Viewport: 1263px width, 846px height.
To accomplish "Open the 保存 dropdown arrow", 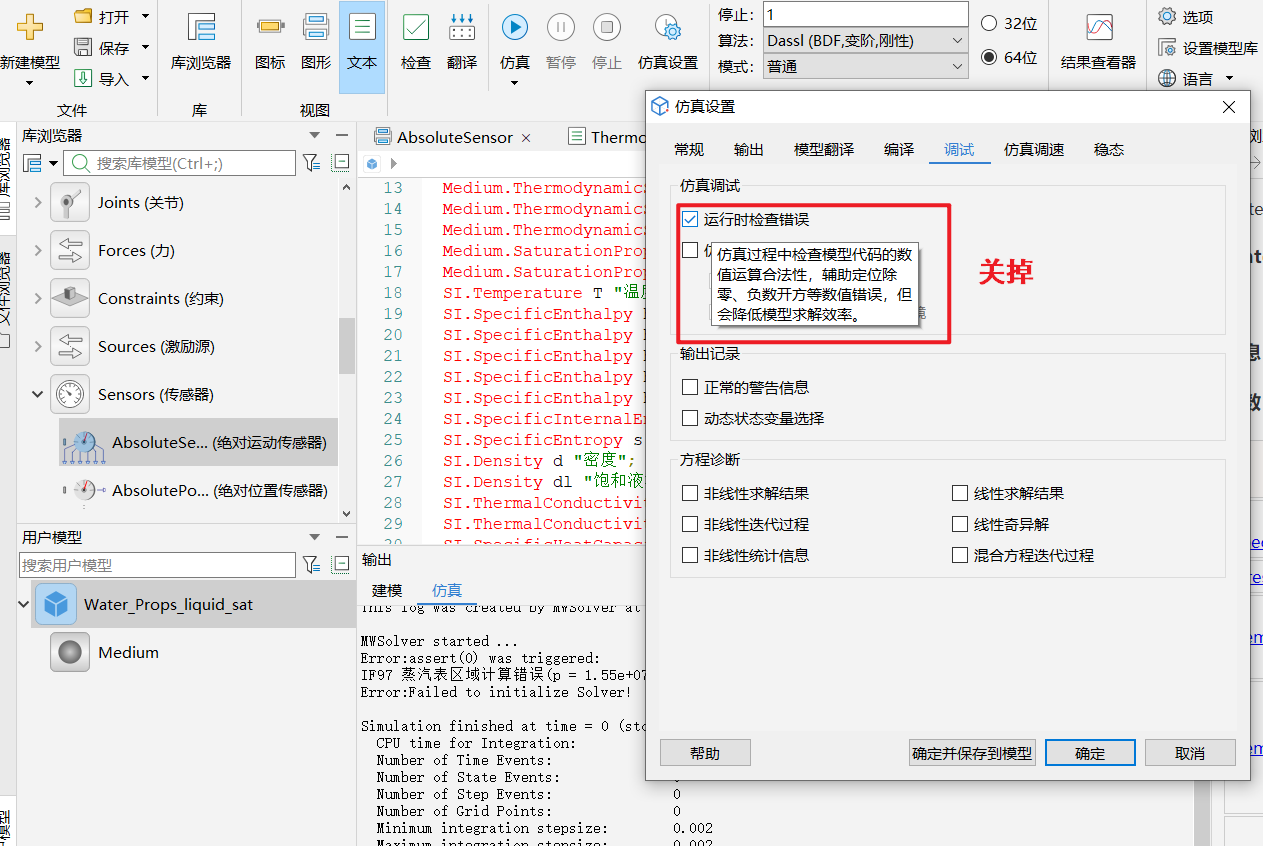I will (145, 47).
